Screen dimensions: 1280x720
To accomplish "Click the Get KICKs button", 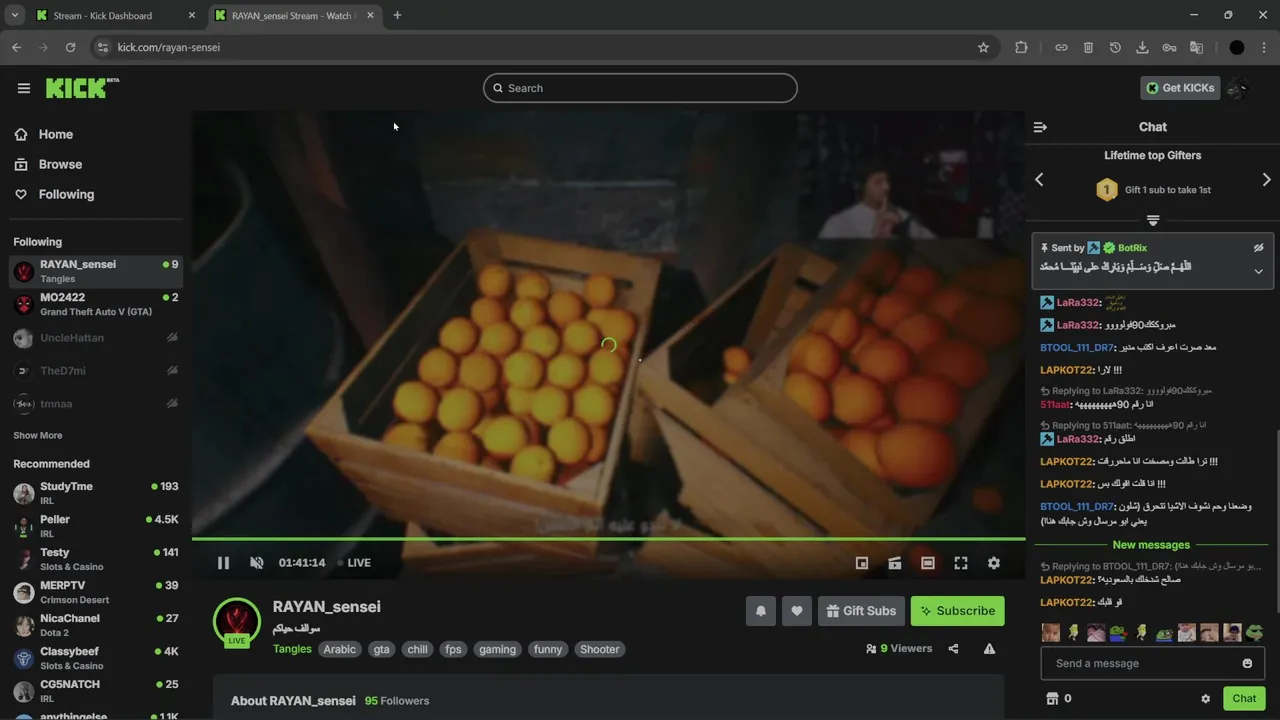I will tap(1180, 88).
